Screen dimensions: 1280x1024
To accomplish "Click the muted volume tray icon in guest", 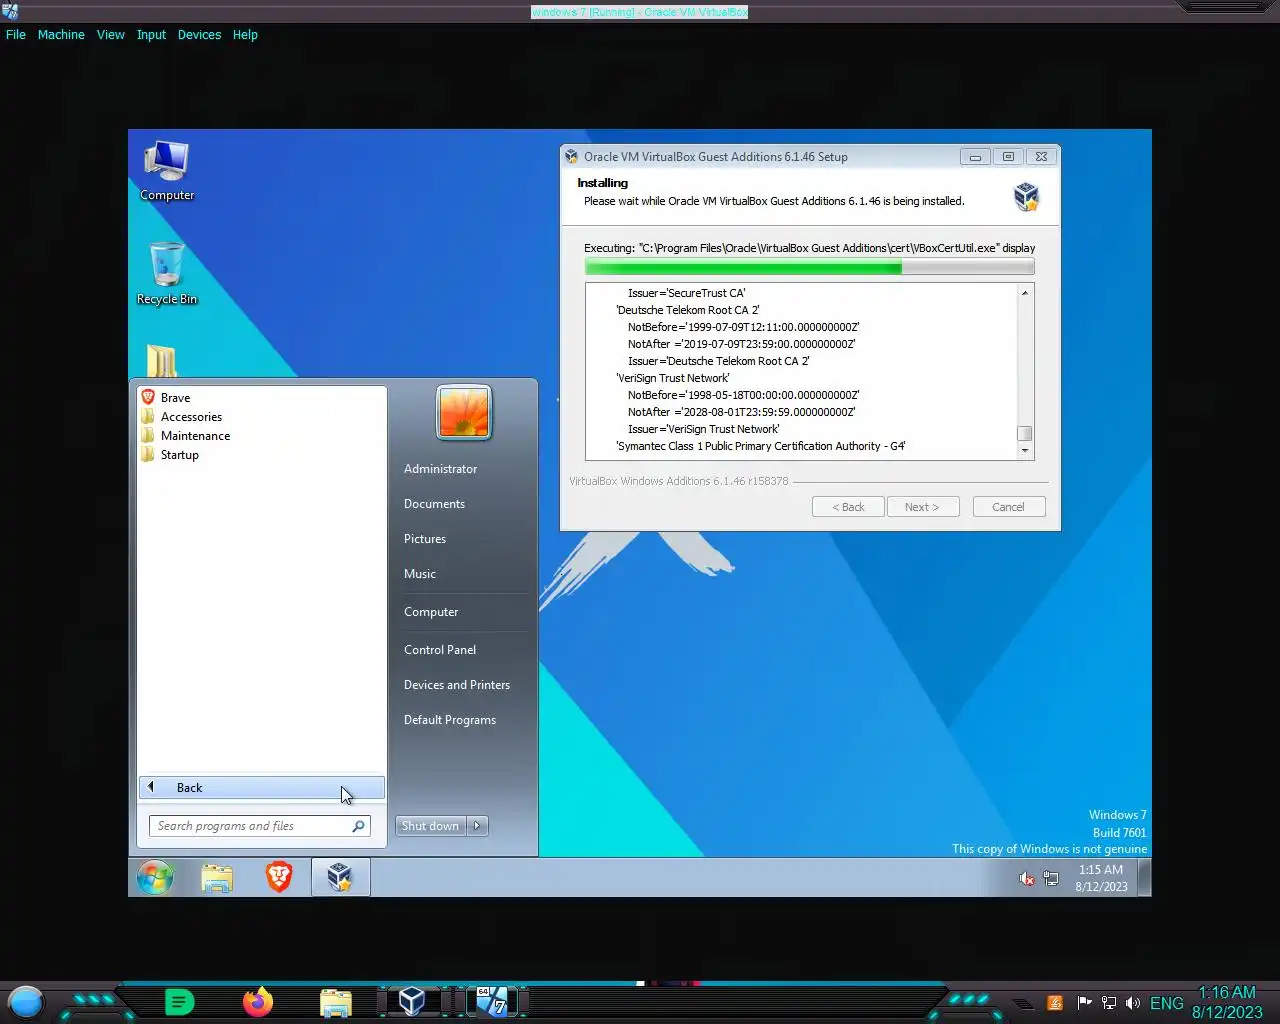I will coord(1027,878).
